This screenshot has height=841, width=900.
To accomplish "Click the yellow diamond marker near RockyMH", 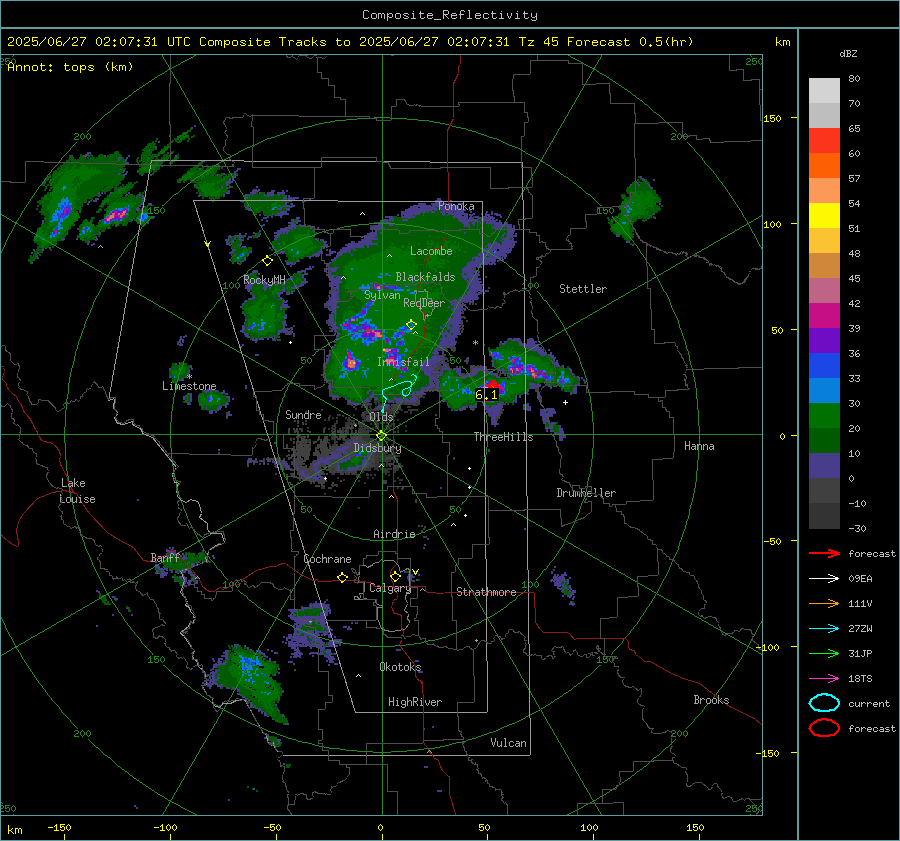I will [267, 261].
